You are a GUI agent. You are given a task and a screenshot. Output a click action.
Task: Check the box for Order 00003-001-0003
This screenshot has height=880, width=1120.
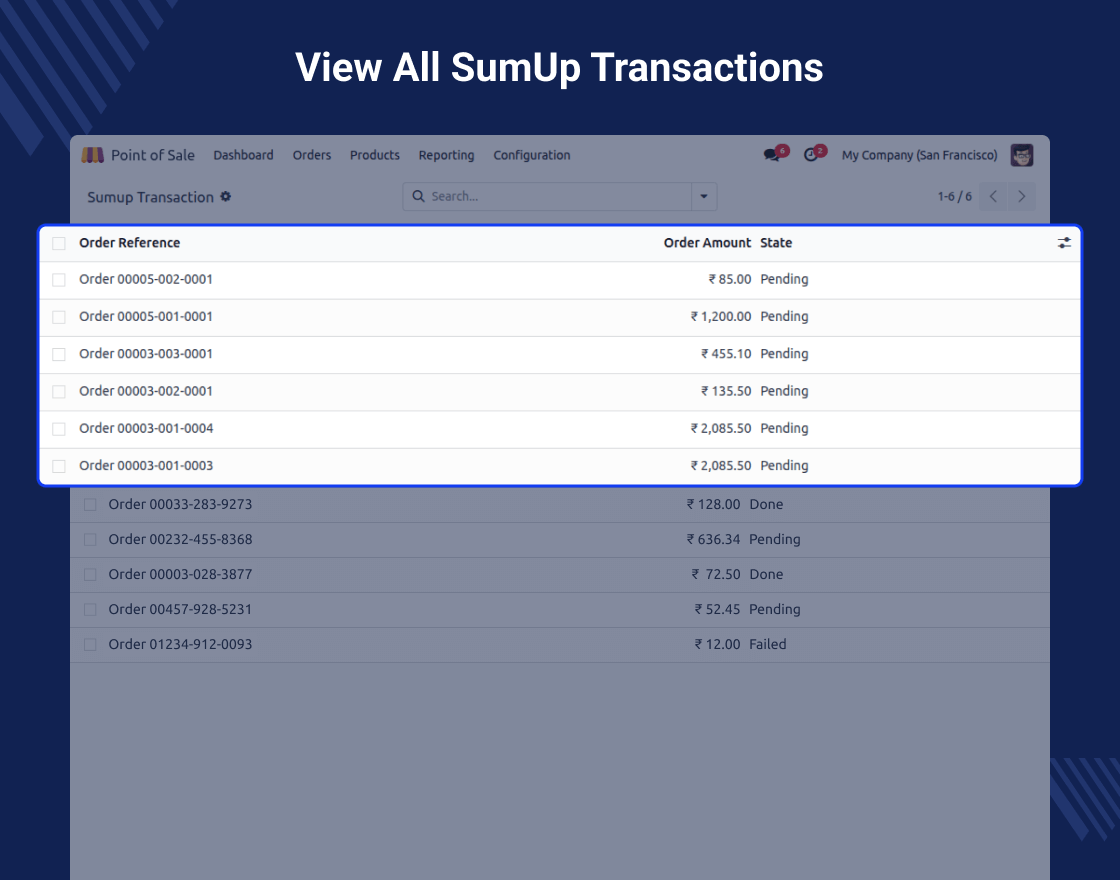click(59, 466)
